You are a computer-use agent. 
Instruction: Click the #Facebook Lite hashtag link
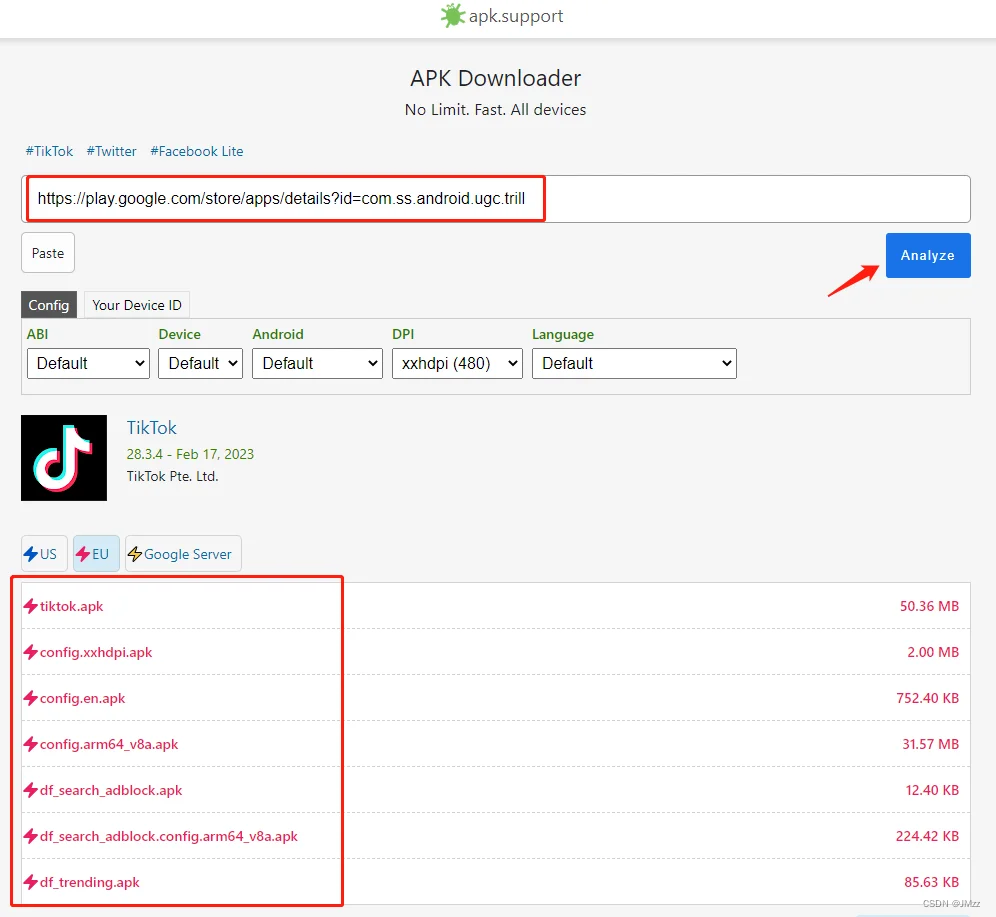tap(197, 151)
